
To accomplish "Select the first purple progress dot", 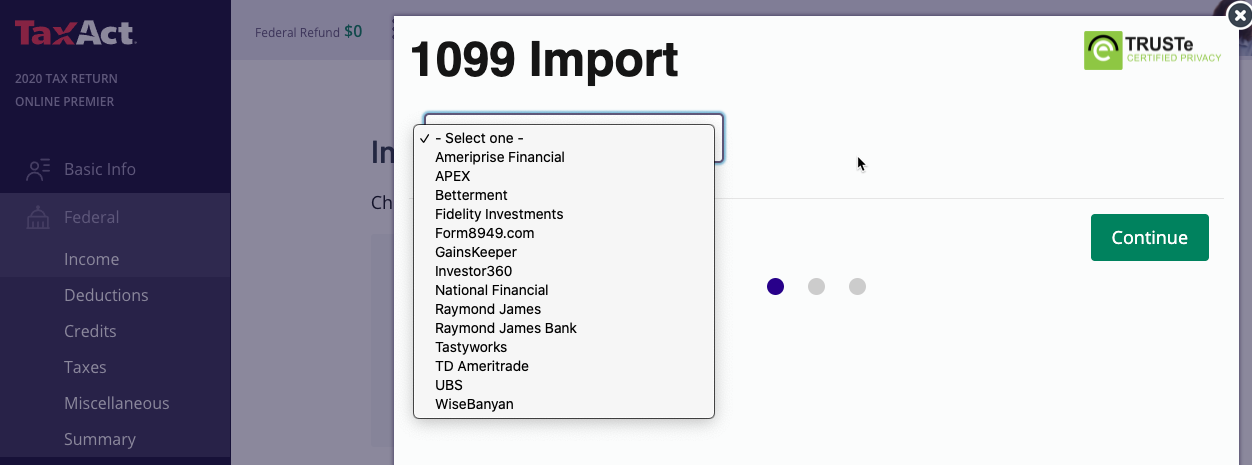I will pyautogui.click(x=775, y=287).
